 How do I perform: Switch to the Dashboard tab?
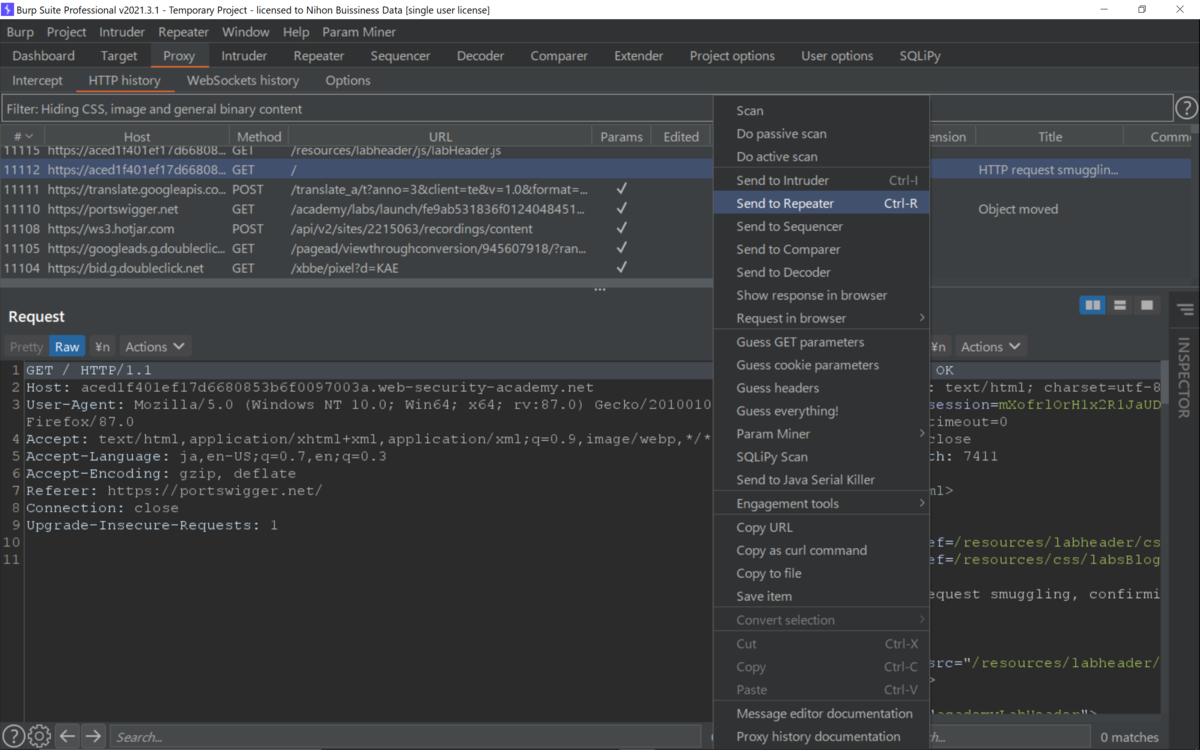pos(44,56)
